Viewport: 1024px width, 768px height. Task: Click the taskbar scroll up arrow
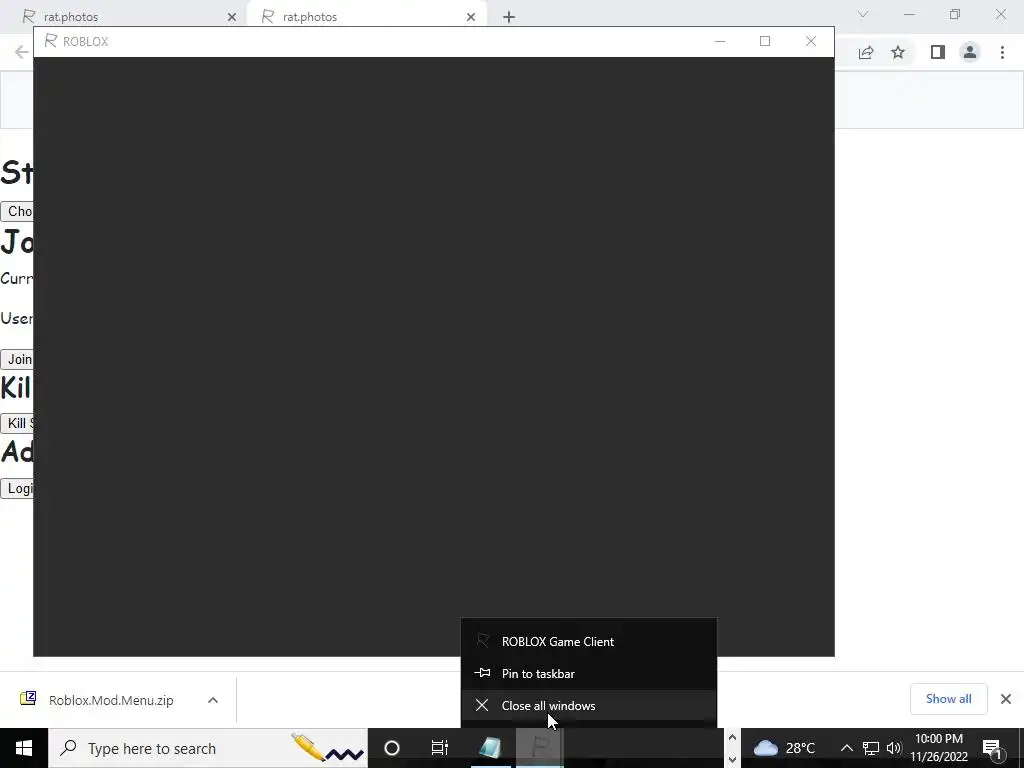pos(732,738)
